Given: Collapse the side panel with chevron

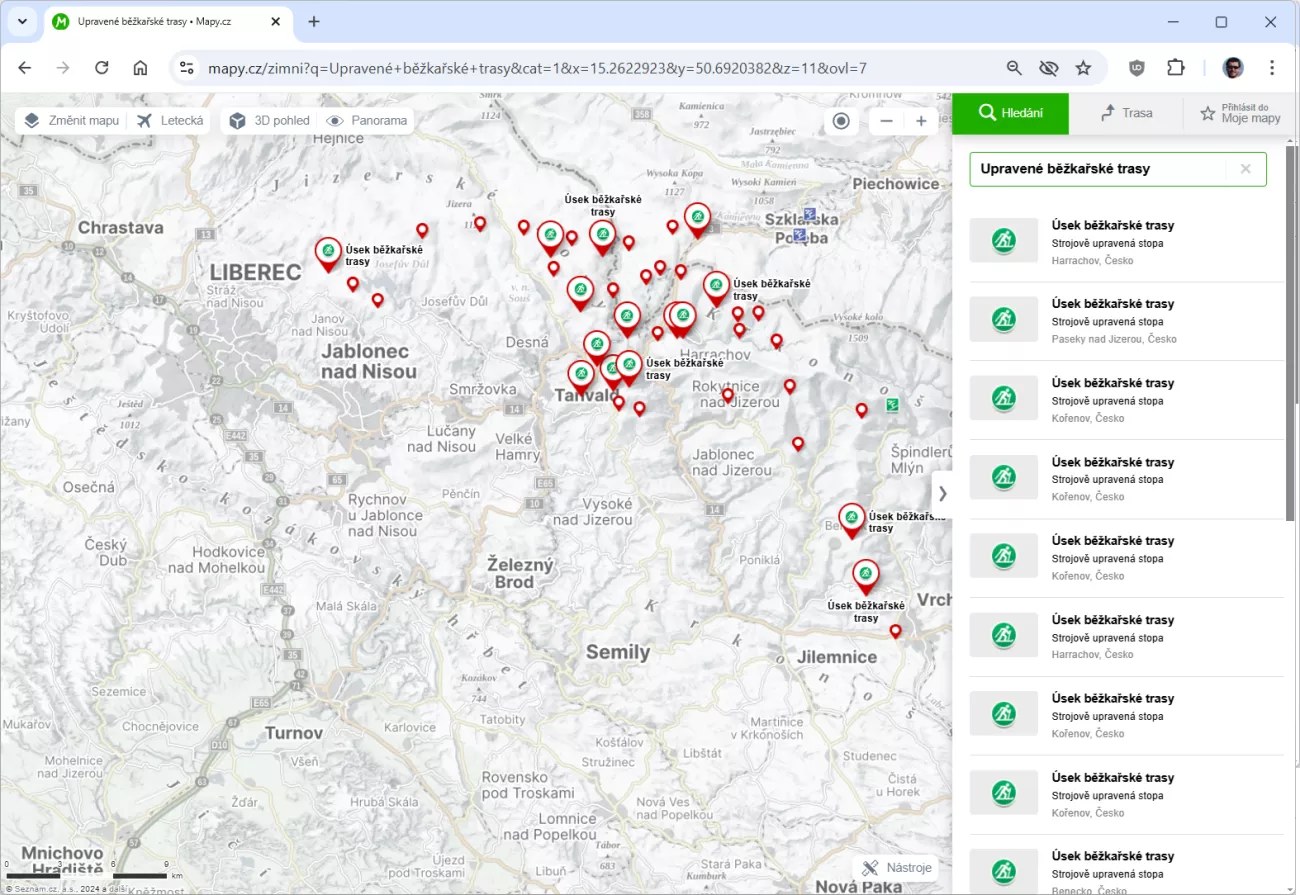Looking at the screenshot, I should pos(941,493).
